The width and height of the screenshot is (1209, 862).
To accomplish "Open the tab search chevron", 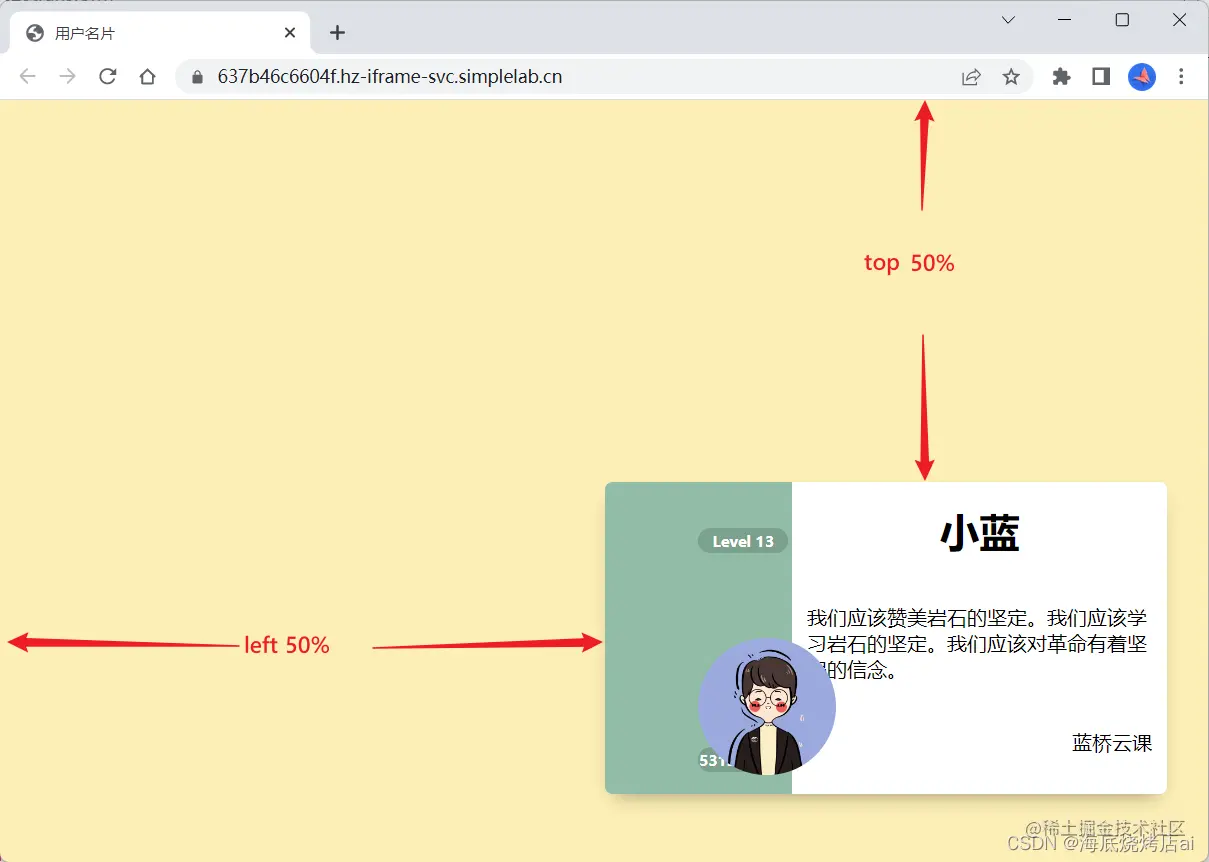I will (1007, 19).
